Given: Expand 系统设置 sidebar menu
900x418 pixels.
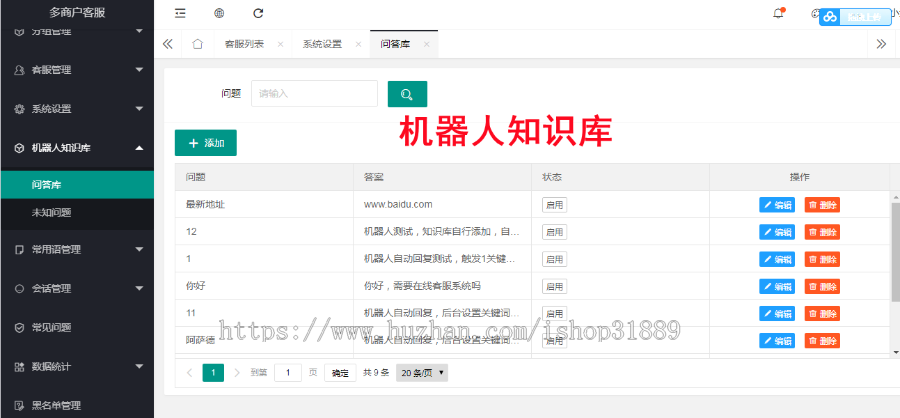Looking at the screenshot, I should pyautogui.click(x=77, y=109).
